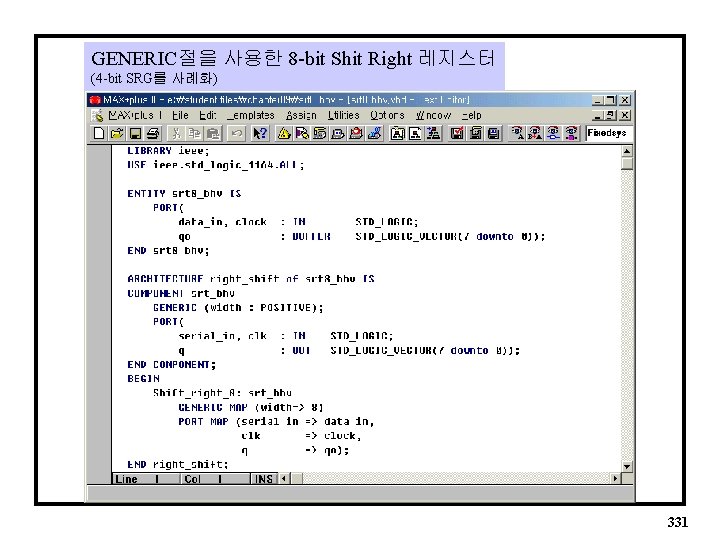
Task: Click Project Save and Check icon with red checkmark
Action: tap(457, 133)
